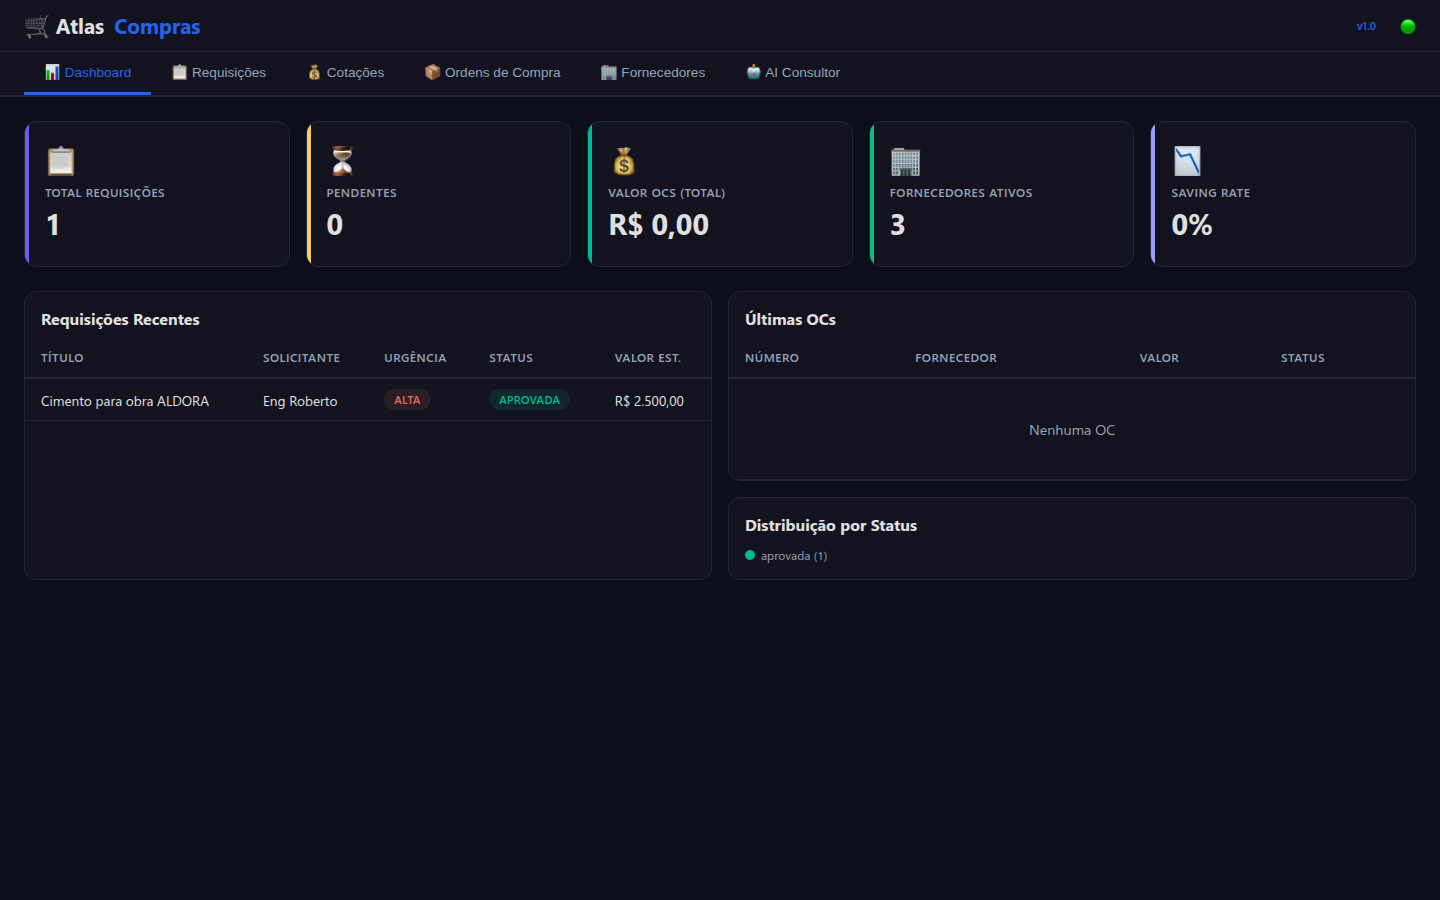
Task: Switch to the Requisições tab
Action: tap(219, 73)
